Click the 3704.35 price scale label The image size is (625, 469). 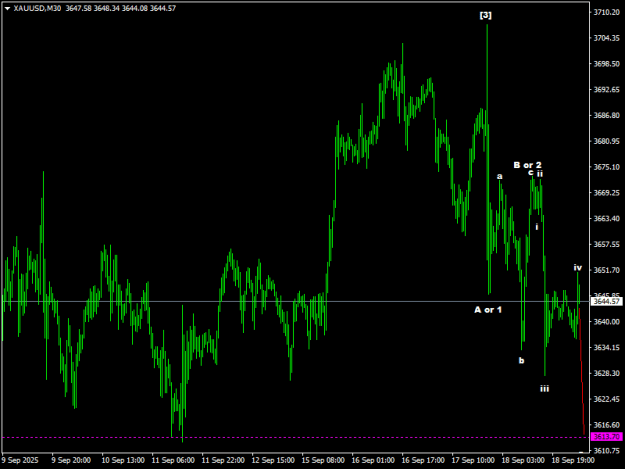607,38
